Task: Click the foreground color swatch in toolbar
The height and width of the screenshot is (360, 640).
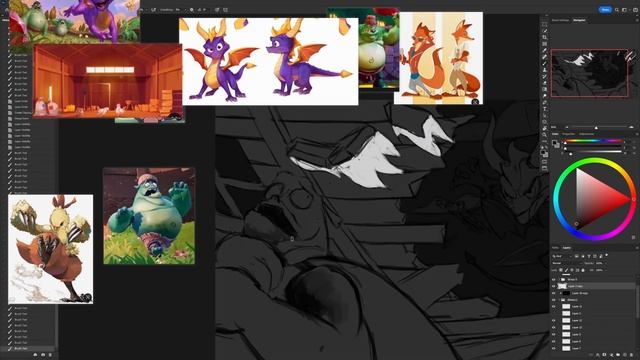Action: [542, 152]
